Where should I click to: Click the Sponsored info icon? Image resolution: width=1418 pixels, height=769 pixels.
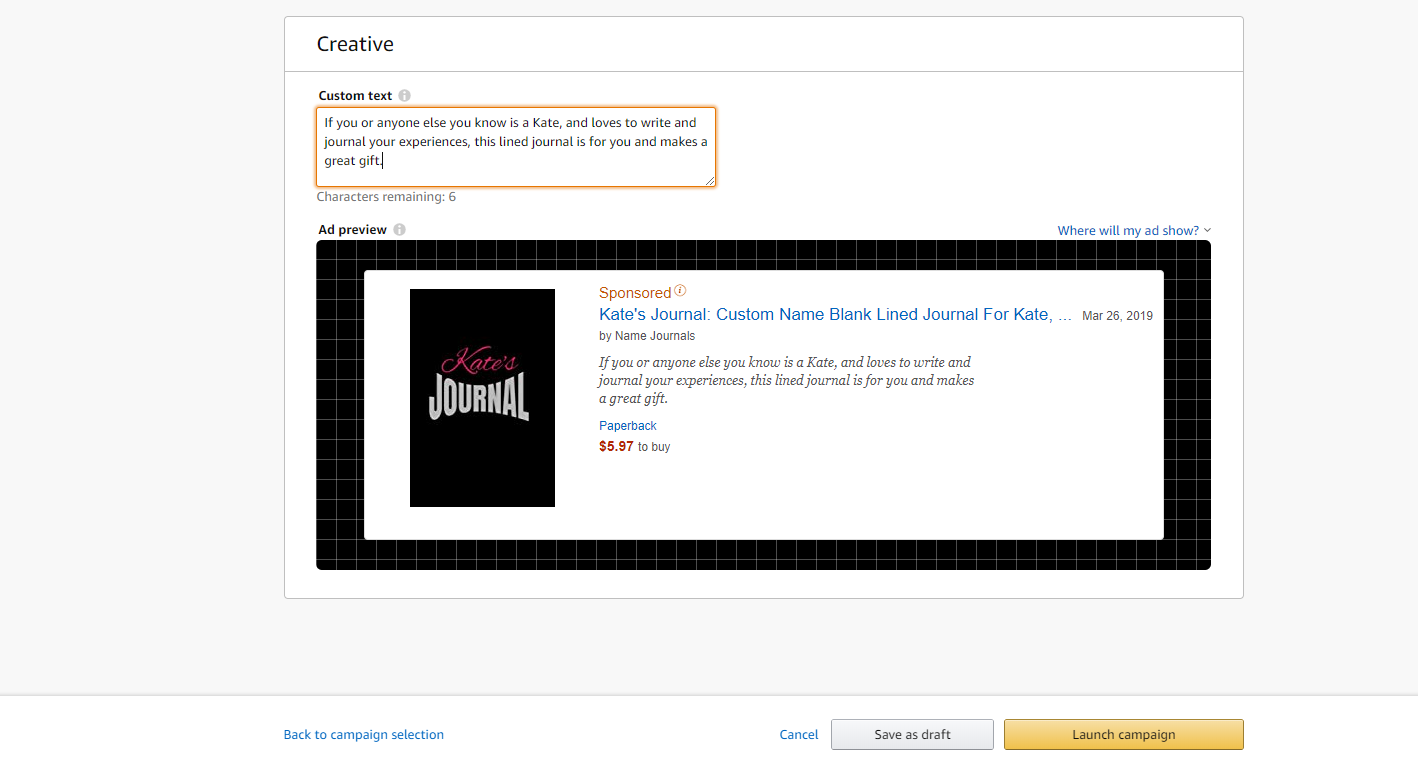pyautogui.click(x=680, y=291)
